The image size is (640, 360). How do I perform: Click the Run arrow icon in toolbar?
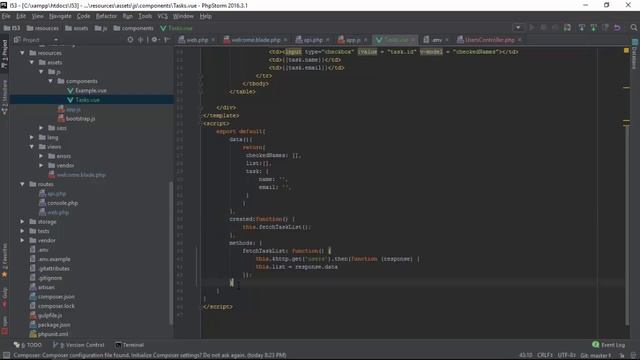531,28
